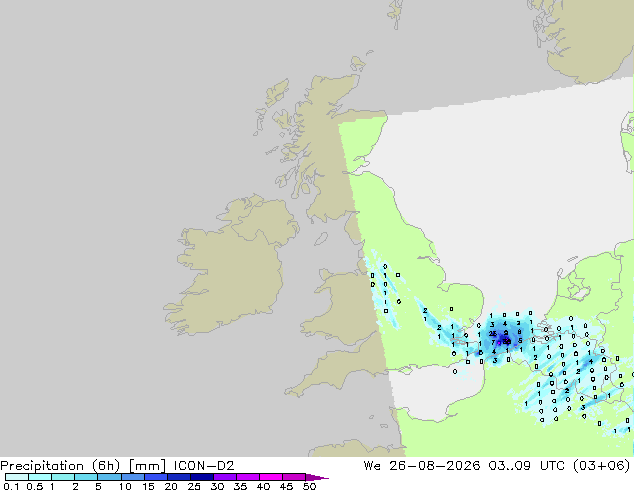The image size is (634, 490).
Task: Click the over-50 mm arrow legend tip
Action: click(x=317, y=477)
